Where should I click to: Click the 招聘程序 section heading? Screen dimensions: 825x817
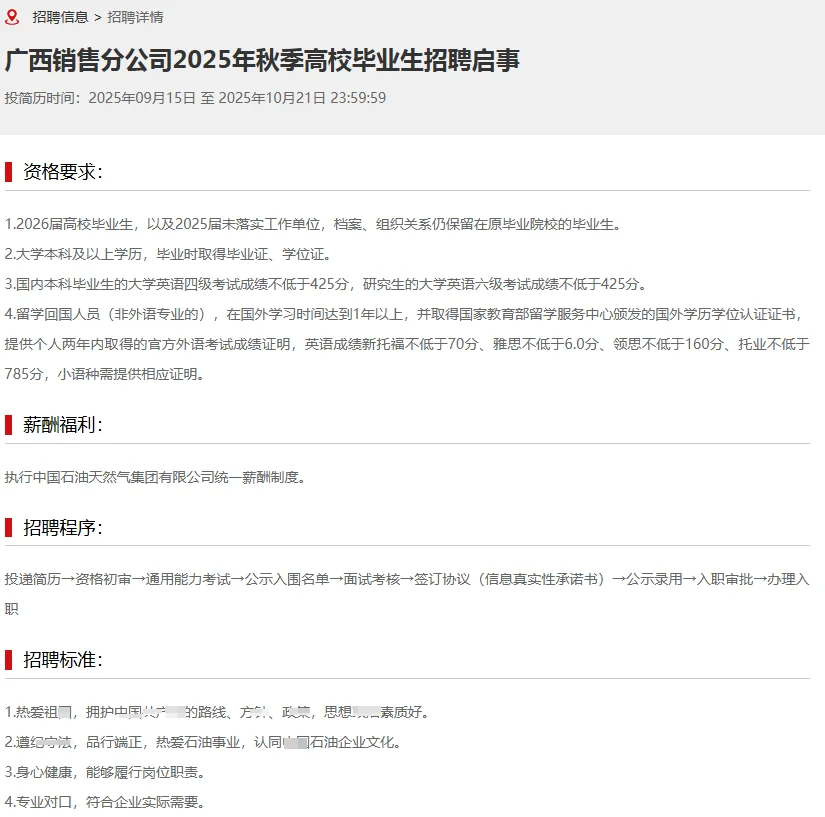pyautogui.click(x=63, y=528)
